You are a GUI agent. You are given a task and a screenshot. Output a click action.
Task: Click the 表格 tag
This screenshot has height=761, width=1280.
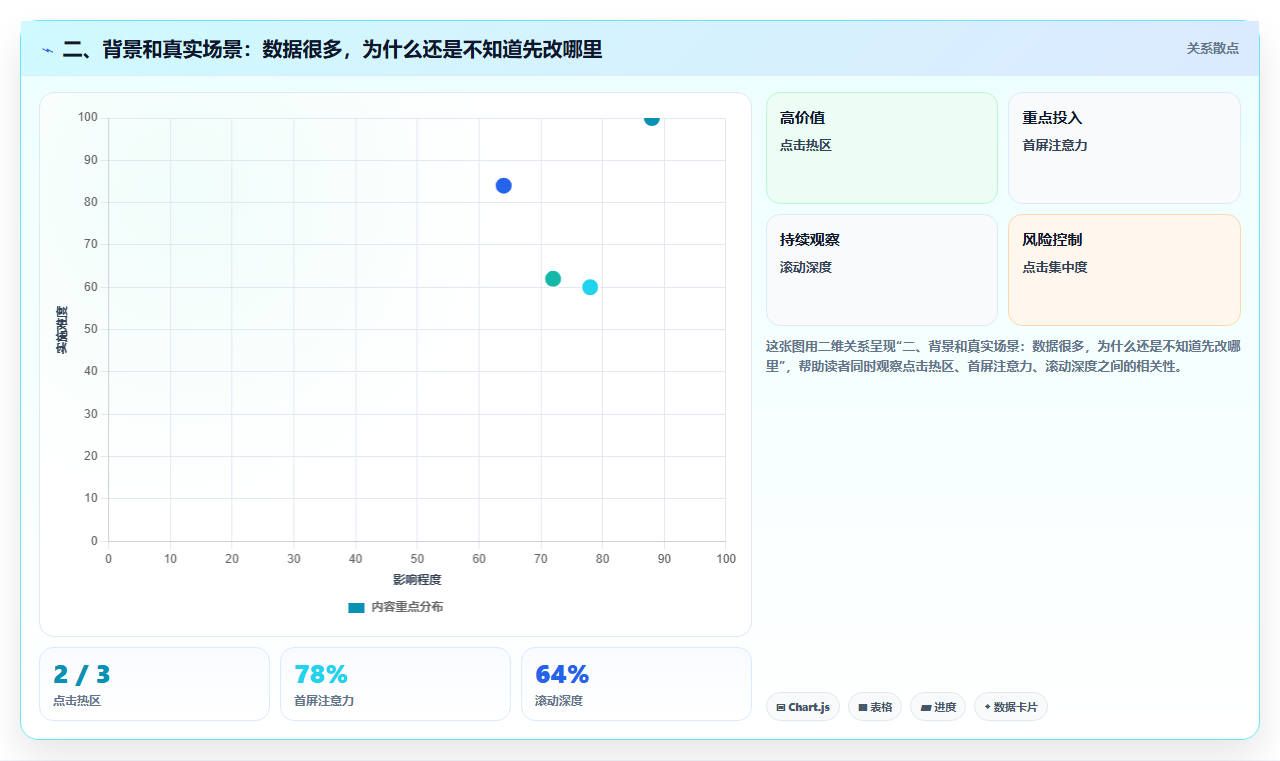(x=875, y=707)
